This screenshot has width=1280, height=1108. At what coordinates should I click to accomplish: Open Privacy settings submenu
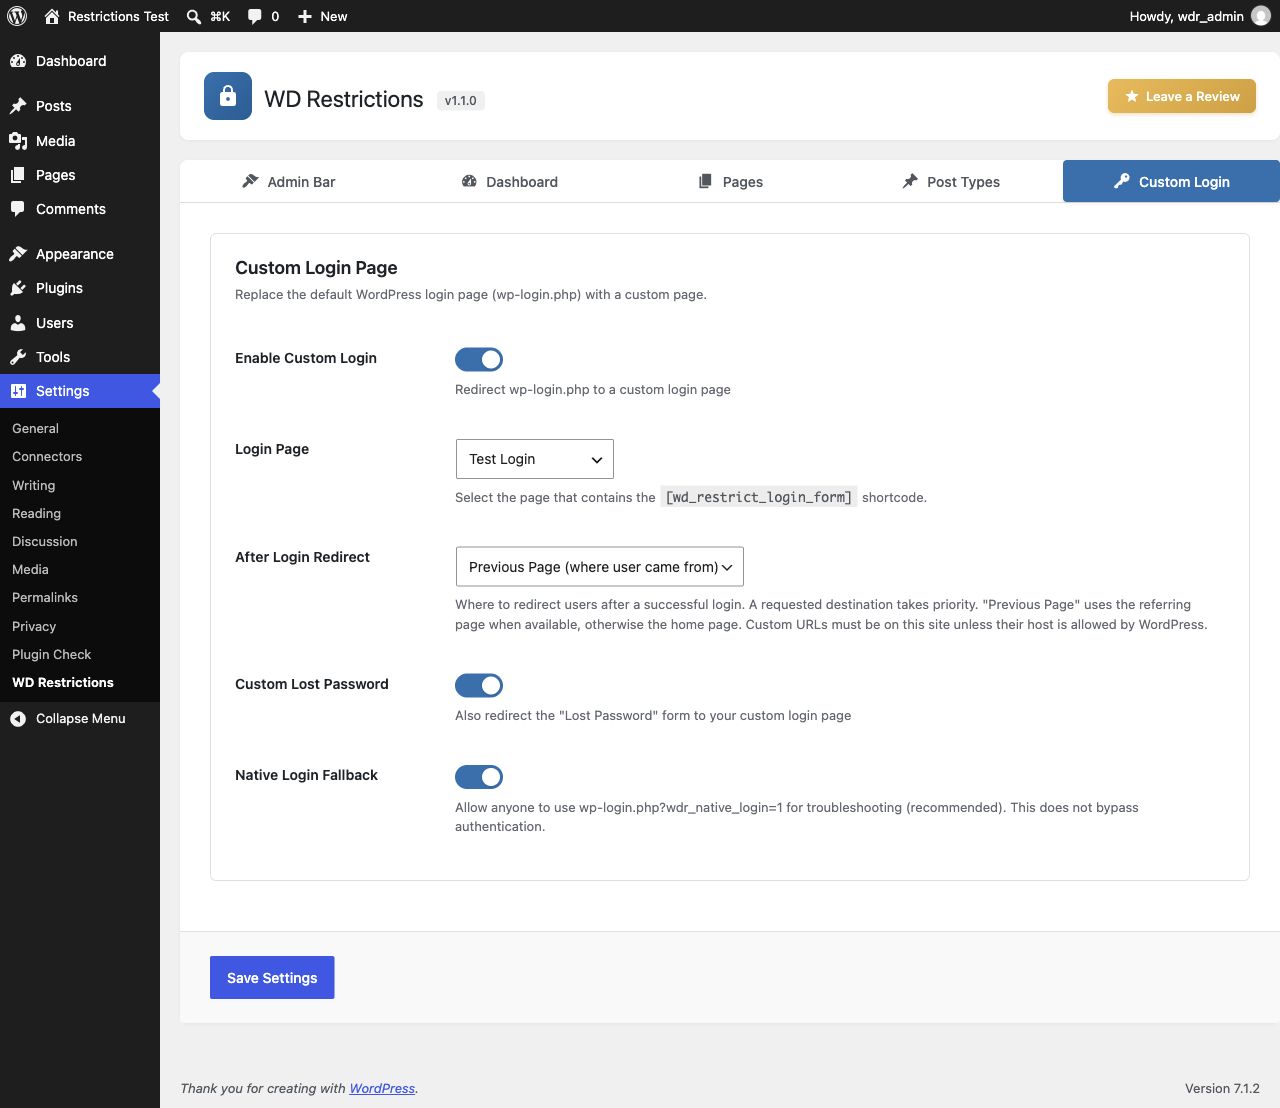(x=34, y=626)
